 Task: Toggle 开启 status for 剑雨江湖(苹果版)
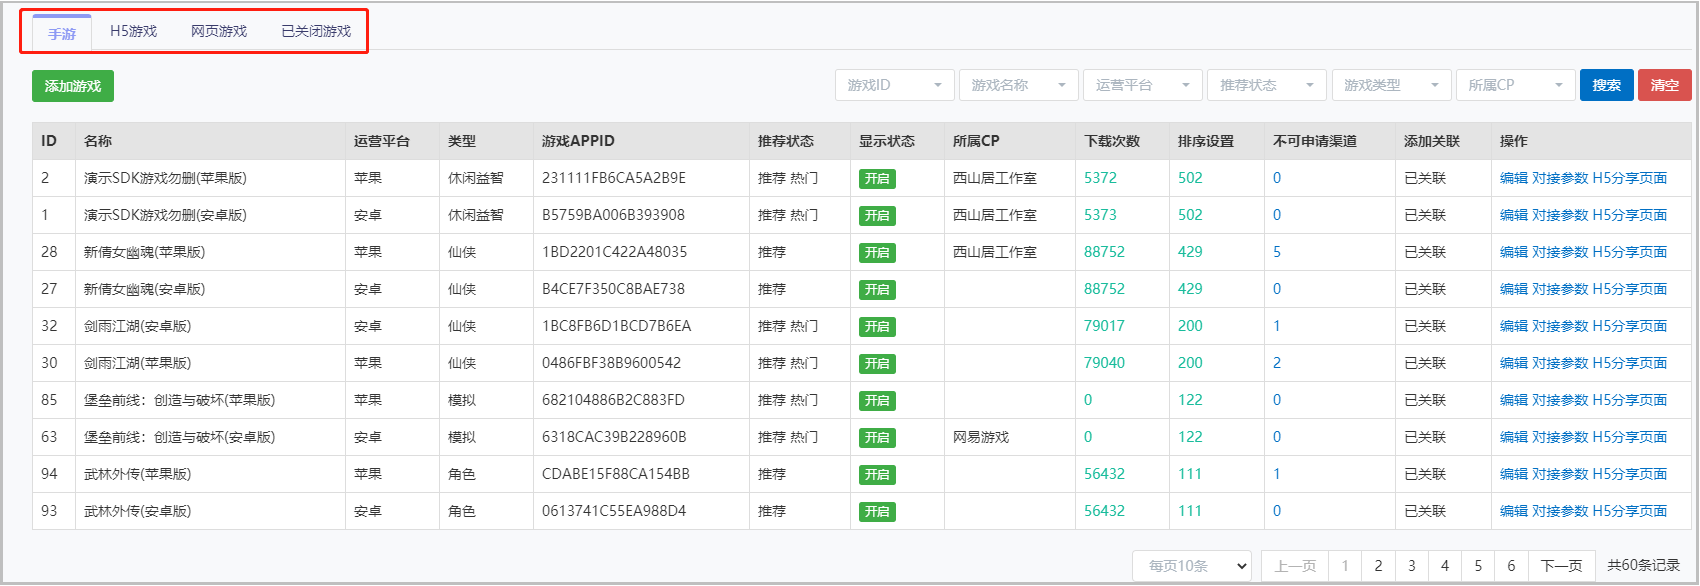coord(877,364)
